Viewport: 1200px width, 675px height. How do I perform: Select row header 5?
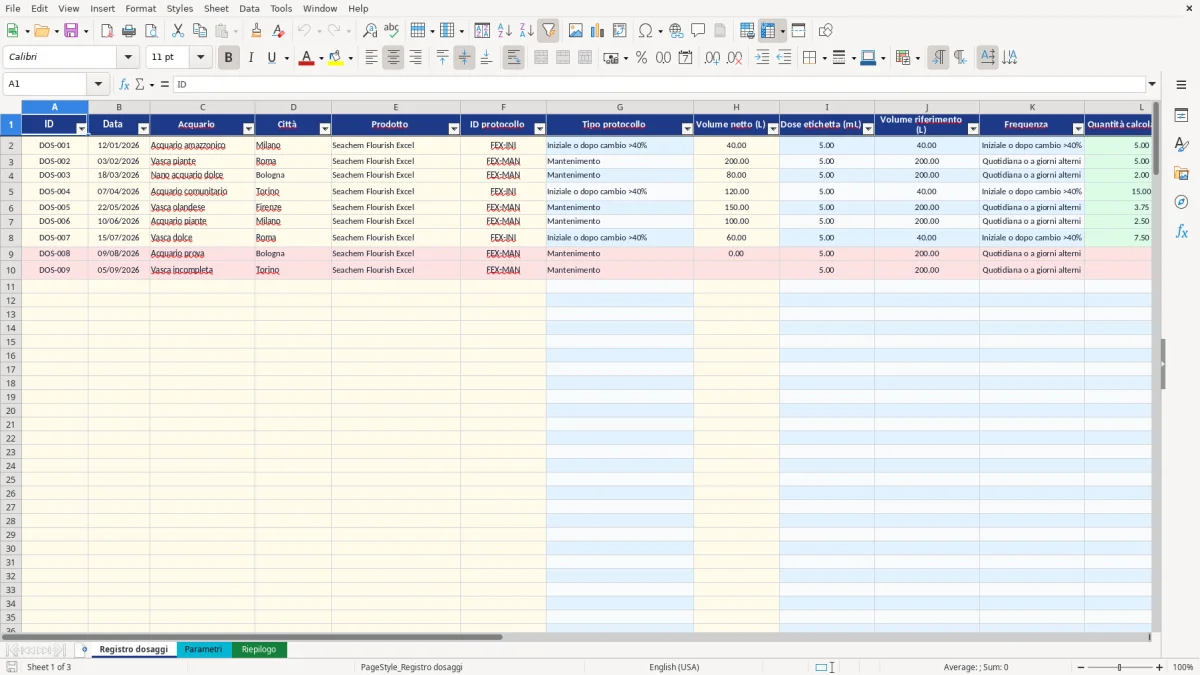pyautogui.click(x=11, y=191)
